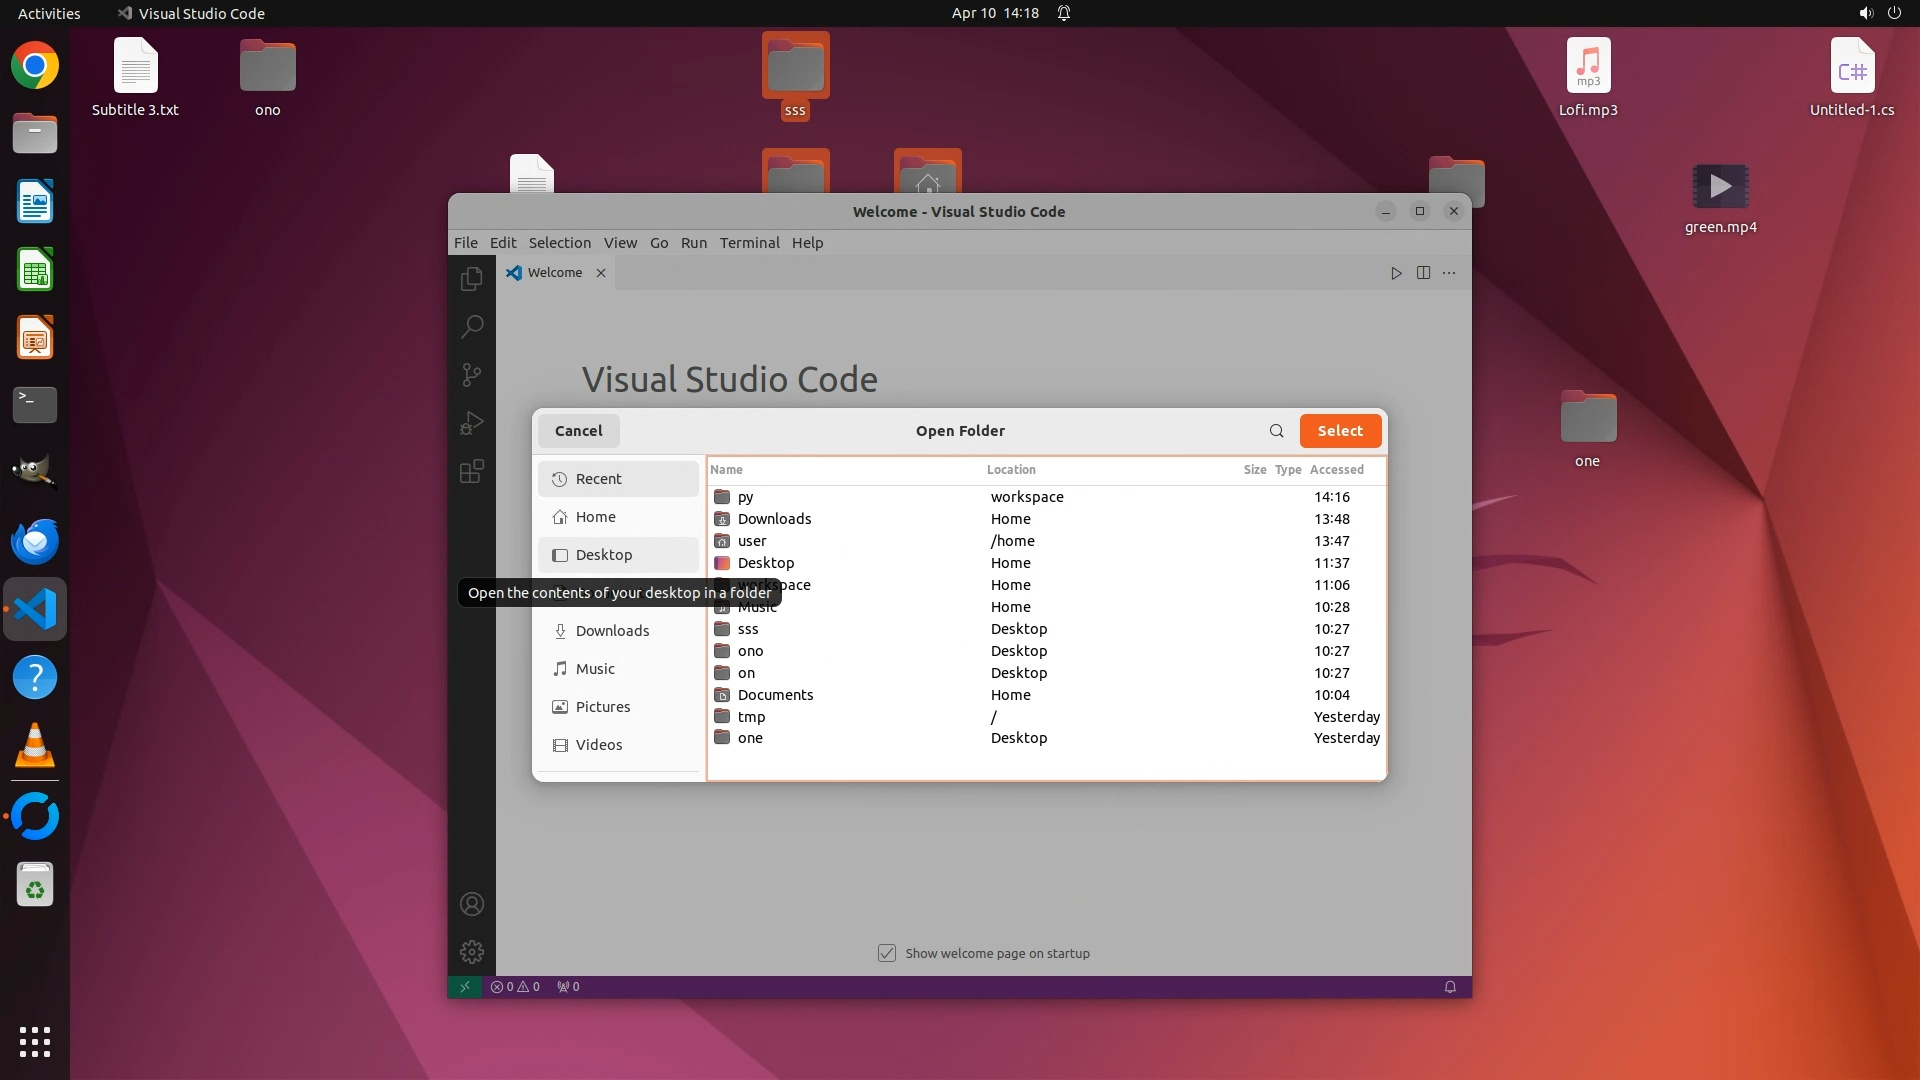Open the Explorer view in the activity bar
1920x1080 pixels.
click(472, 279)
